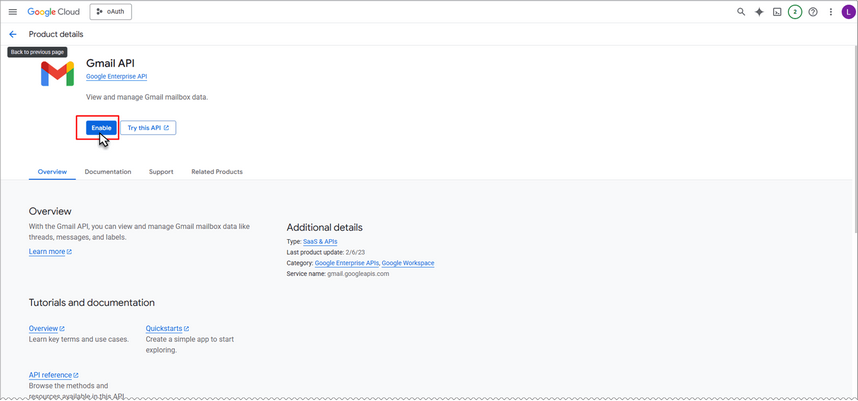858x401 pixels.
Task: Enable the Gmail API
Action: (101, 127)
